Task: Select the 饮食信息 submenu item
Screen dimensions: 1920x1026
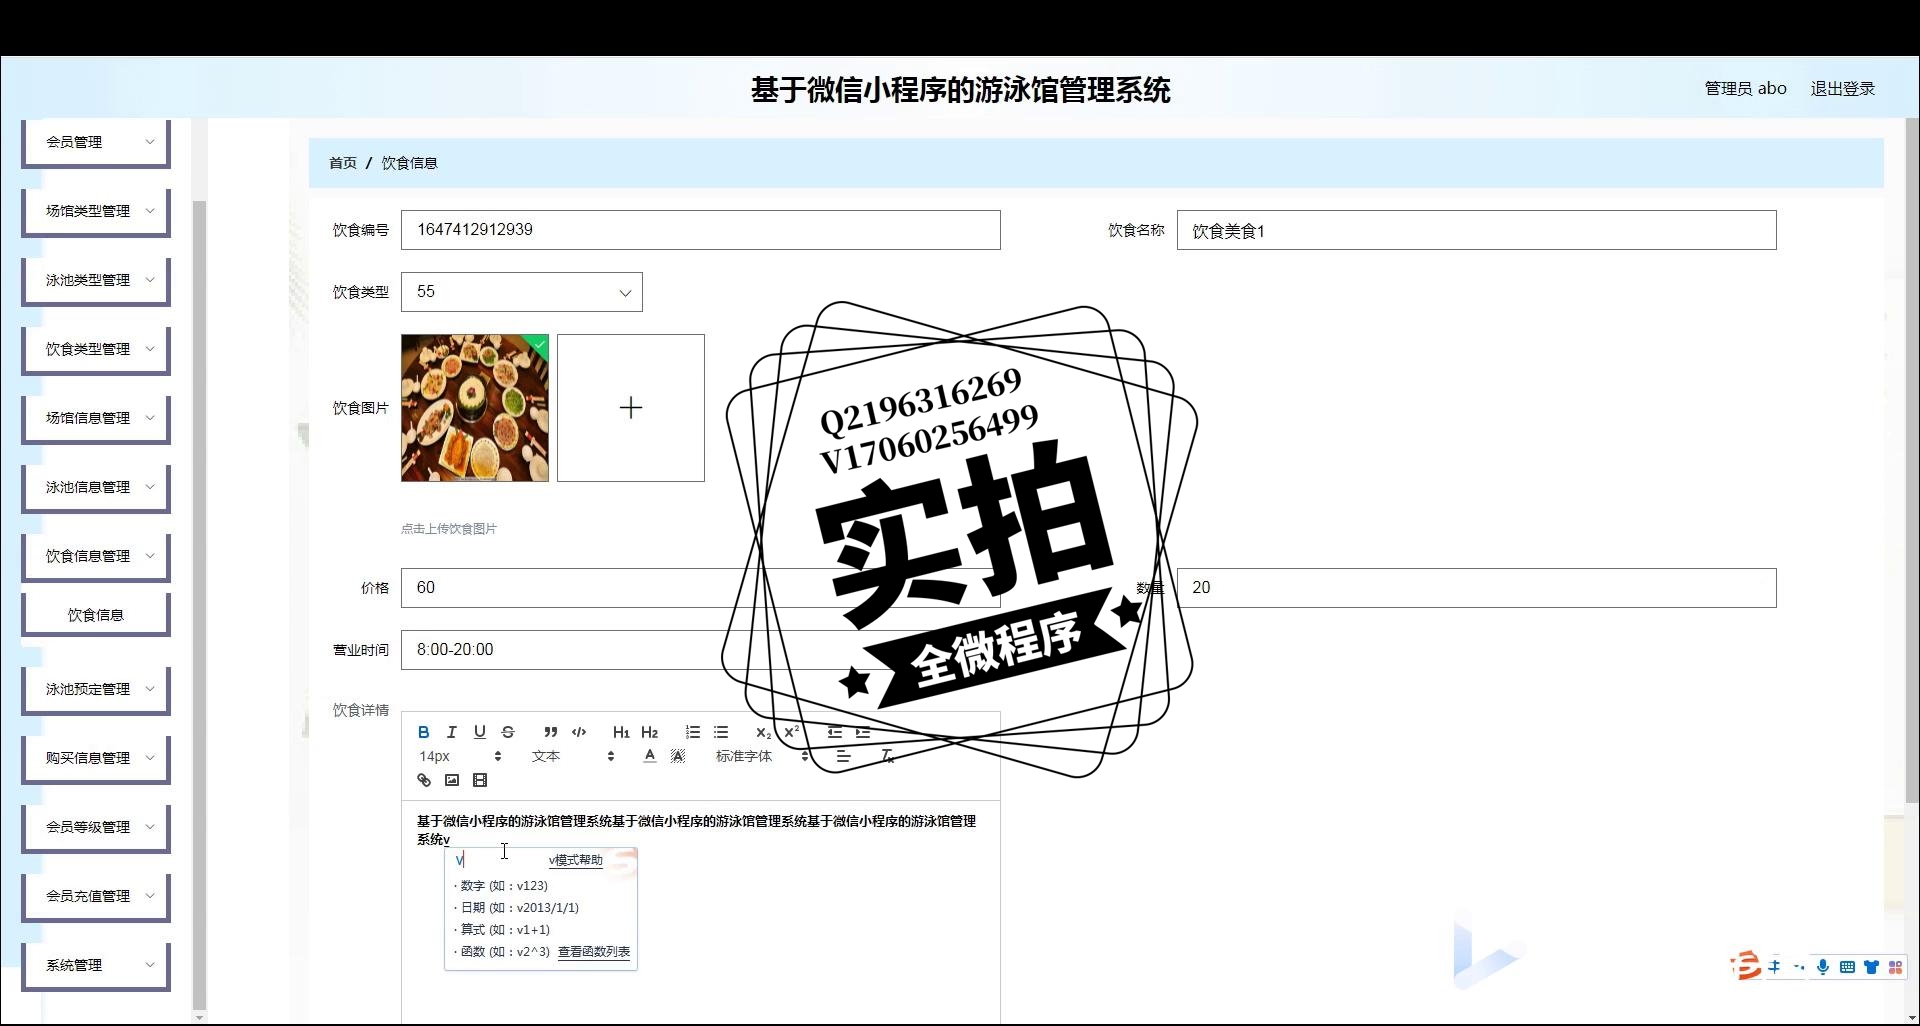Action: (96, 615)
